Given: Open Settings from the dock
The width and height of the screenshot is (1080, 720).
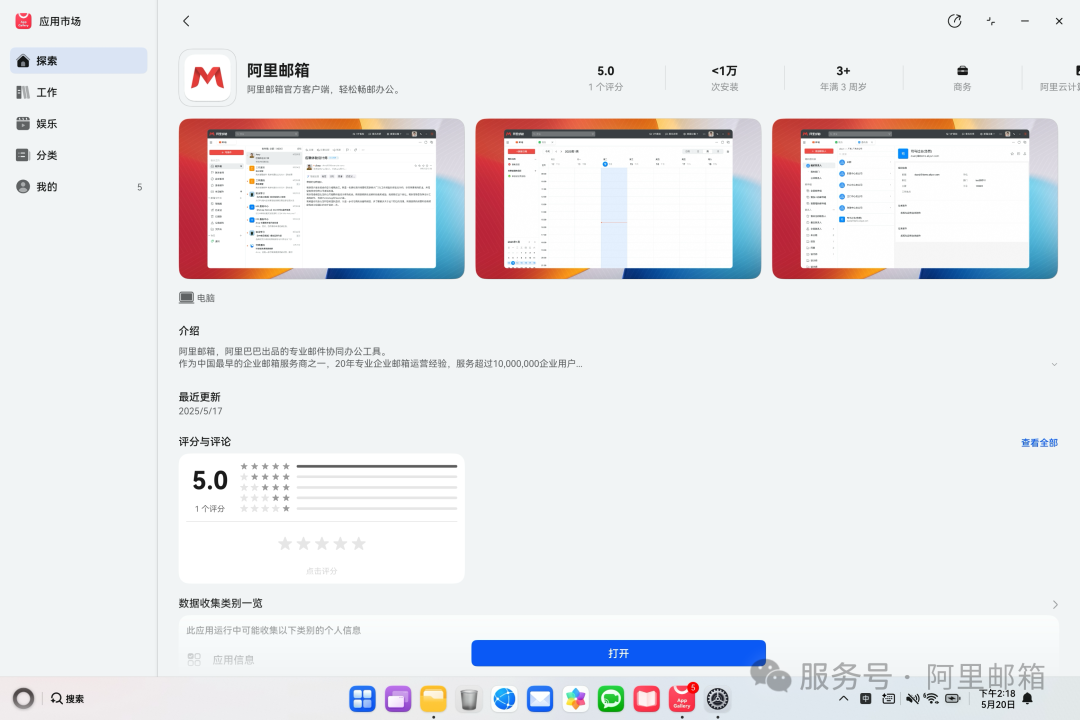Looking at the screenshot, I should tap(718, 698).
